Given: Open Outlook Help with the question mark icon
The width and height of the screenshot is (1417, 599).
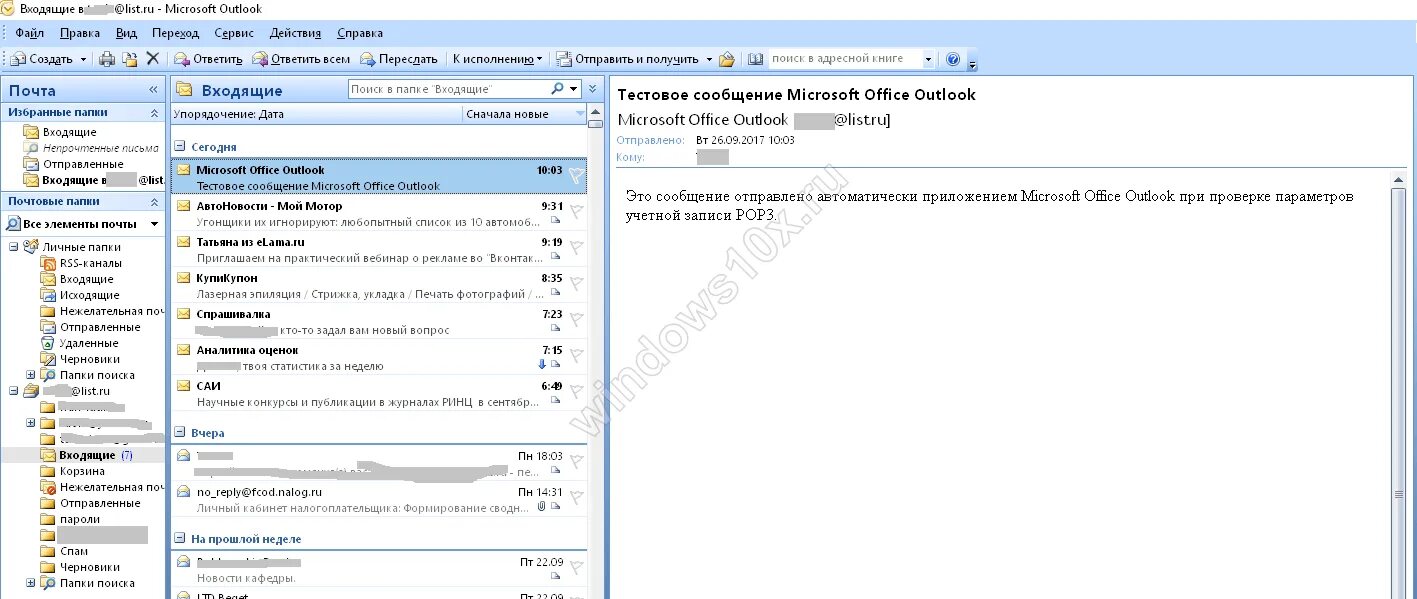Looking at the screenshot, I should (x=953, y=59).
